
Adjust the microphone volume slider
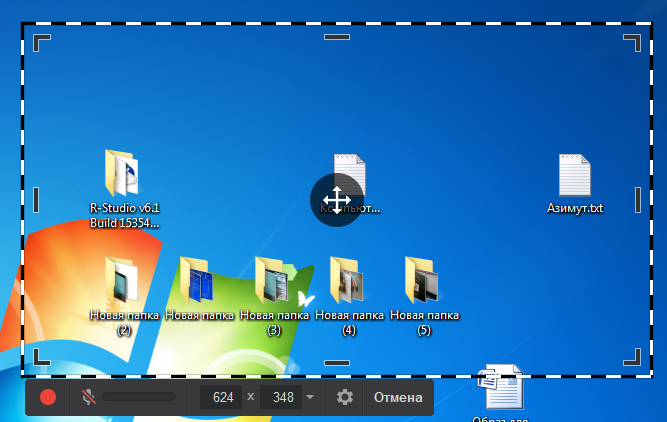pyautogui.click(x=139, y=397)
